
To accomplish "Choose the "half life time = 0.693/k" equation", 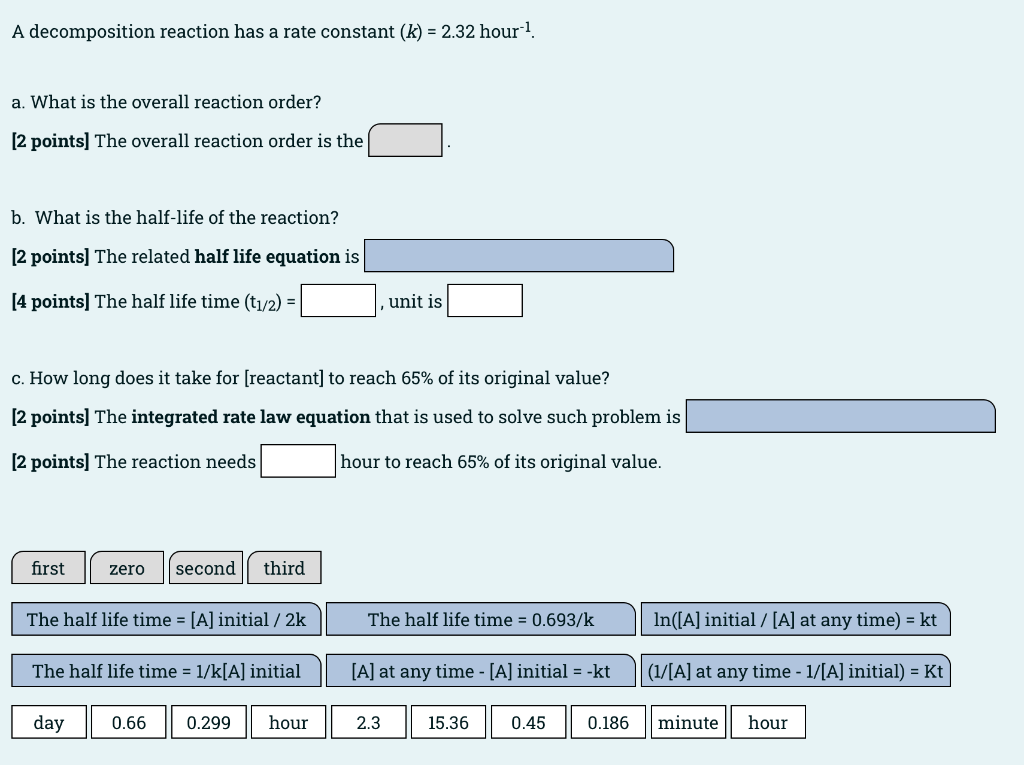I will [481, 620].
